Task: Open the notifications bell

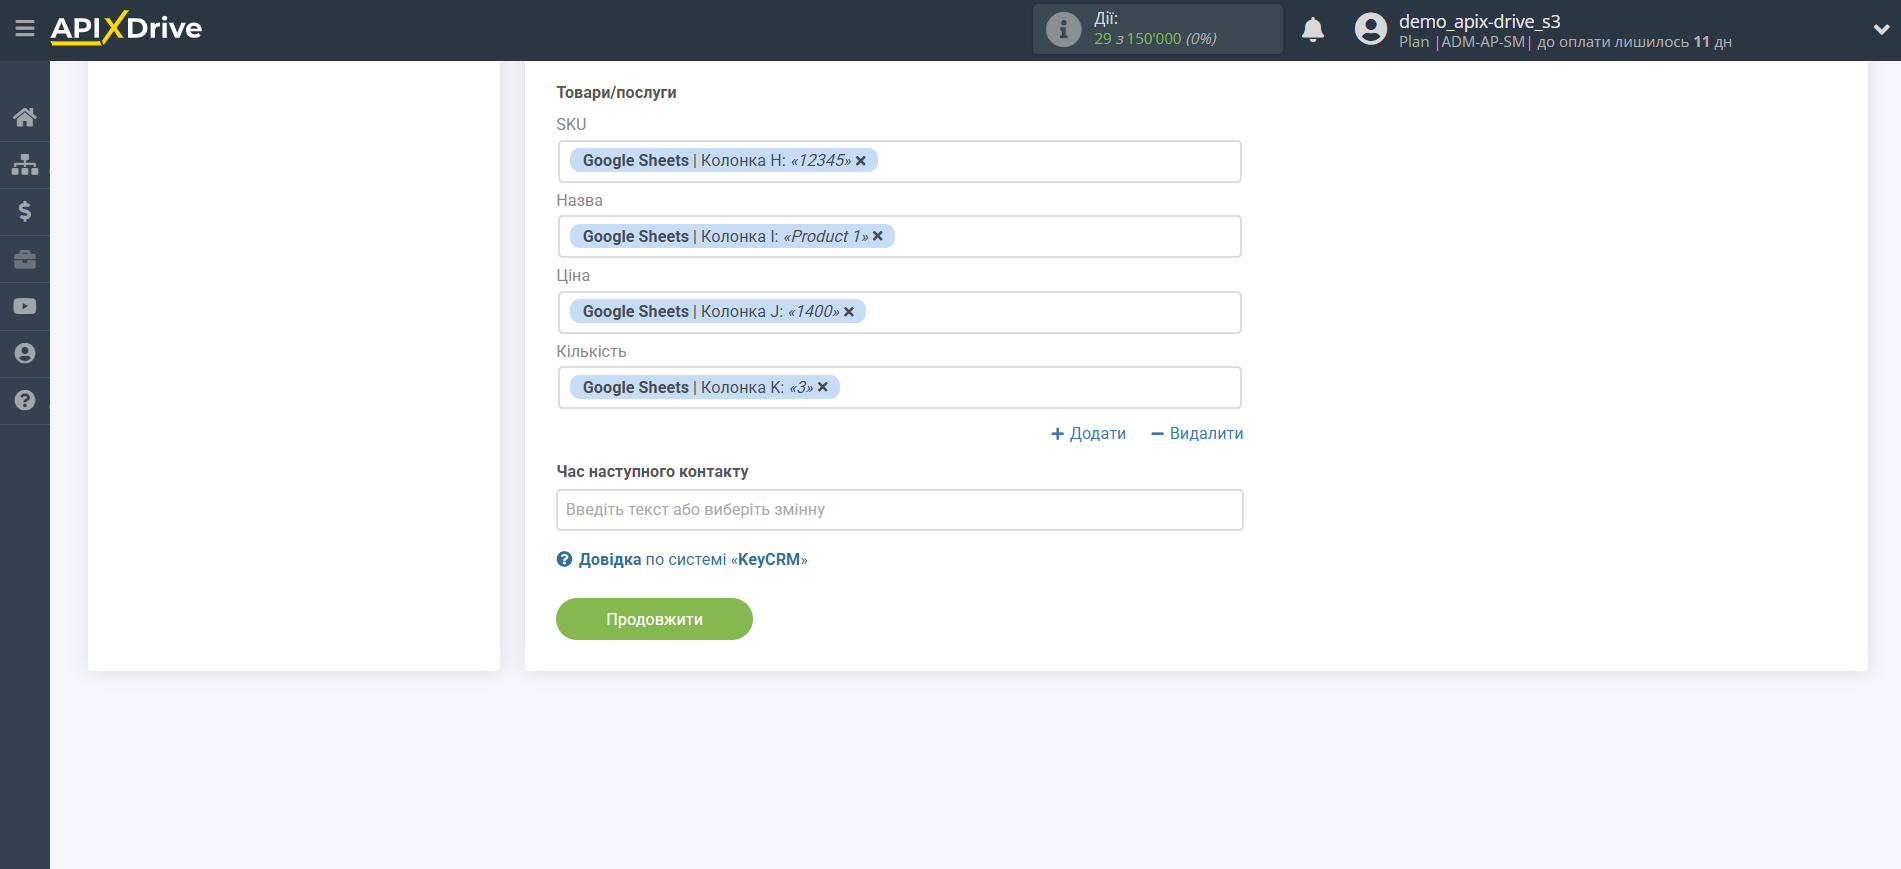Action: click(x=1313, y=29)
